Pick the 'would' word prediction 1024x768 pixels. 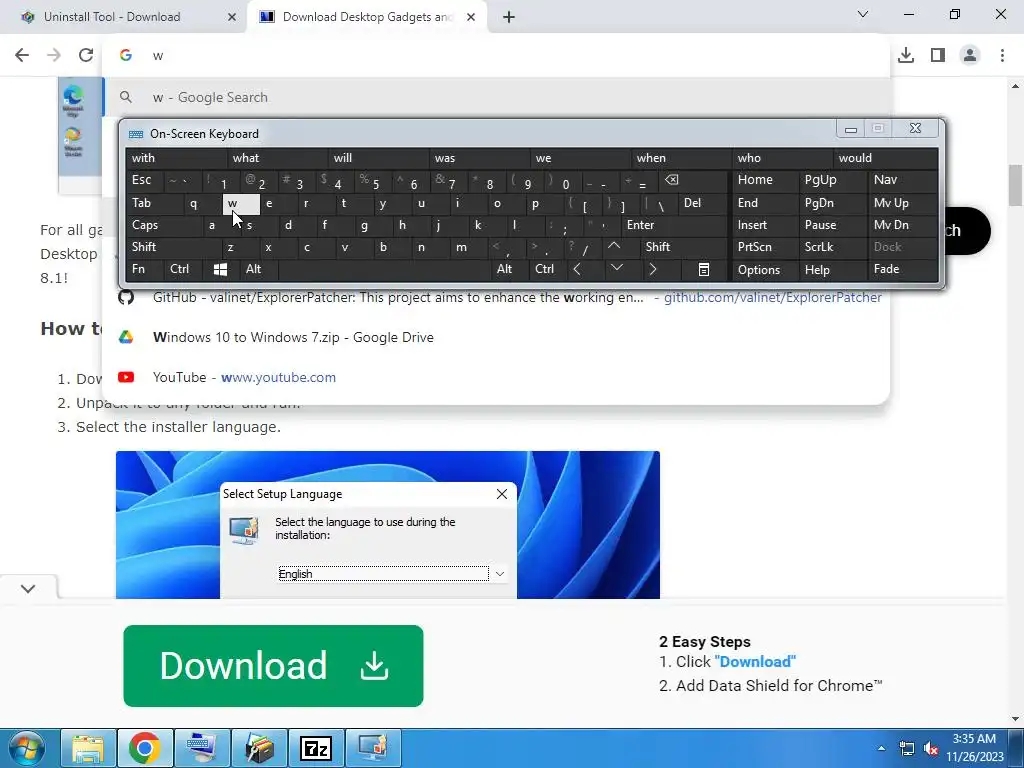pyautogui.click(x=886, y=158)
